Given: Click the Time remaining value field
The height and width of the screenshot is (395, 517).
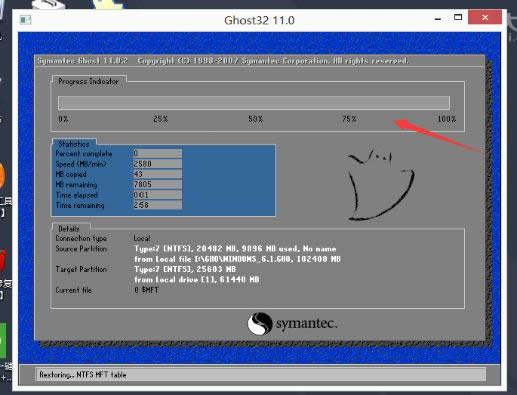Looking at the screenshot, I should point(157,205).
